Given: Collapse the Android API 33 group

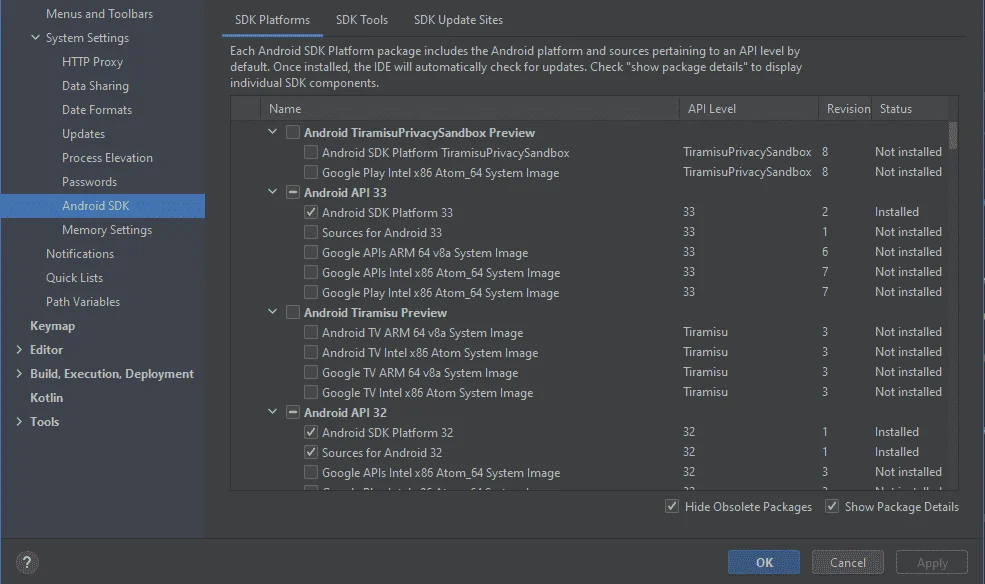Looking at the screenshot, I should (273, 192).
